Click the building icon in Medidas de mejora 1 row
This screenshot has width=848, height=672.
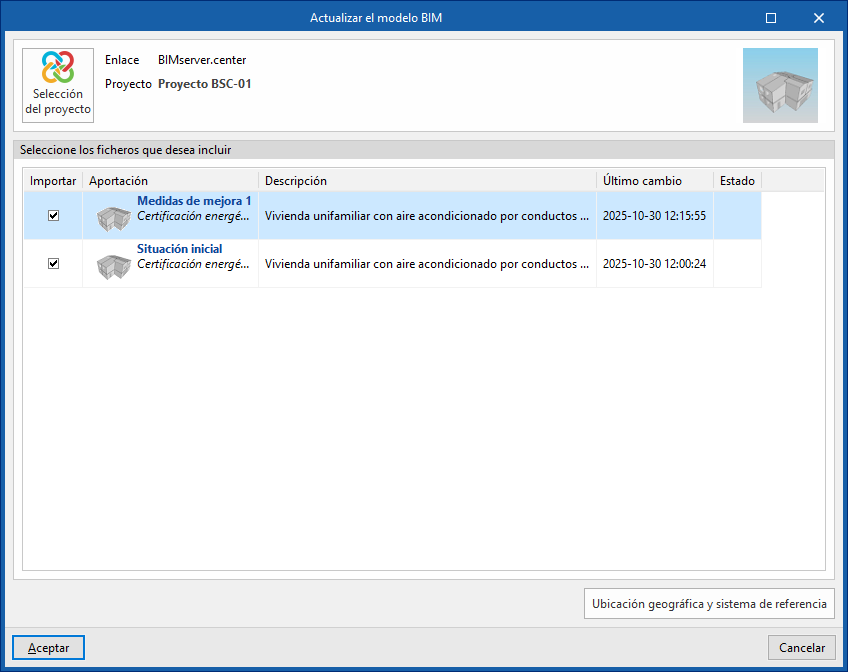tap(114, 219)
